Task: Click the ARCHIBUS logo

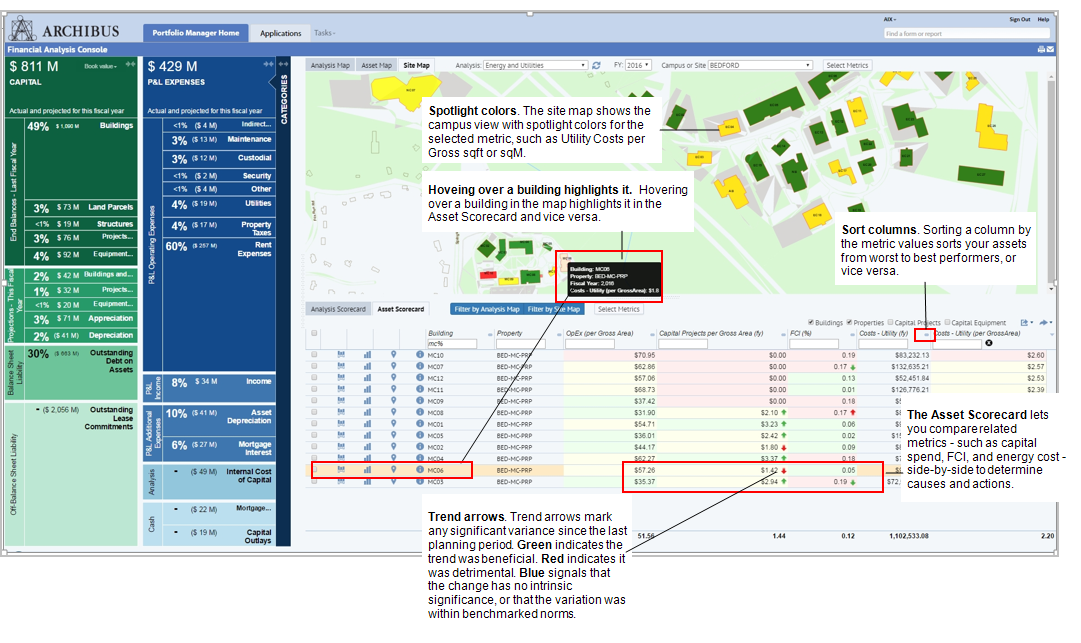Action: 65,30
